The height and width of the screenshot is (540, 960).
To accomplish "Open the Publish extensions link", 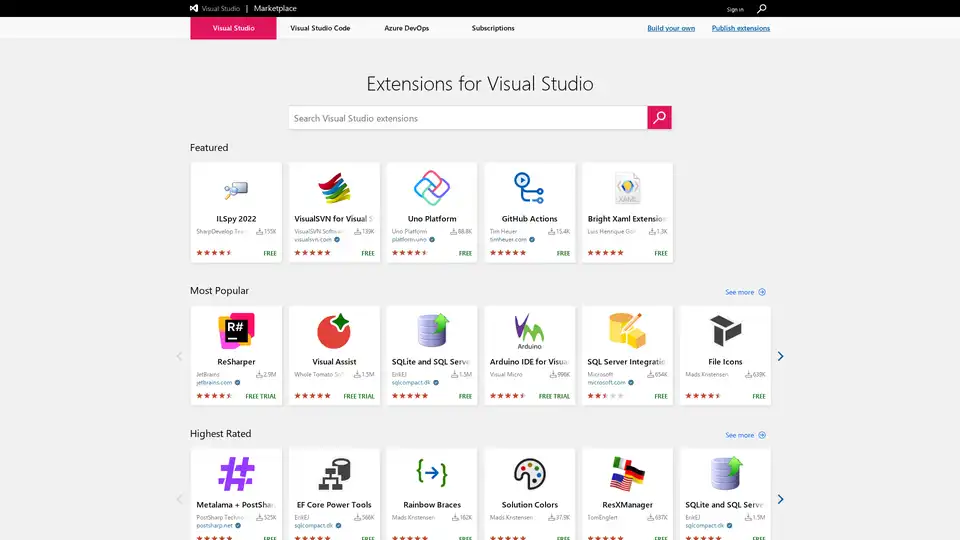I will click(741, 28).
